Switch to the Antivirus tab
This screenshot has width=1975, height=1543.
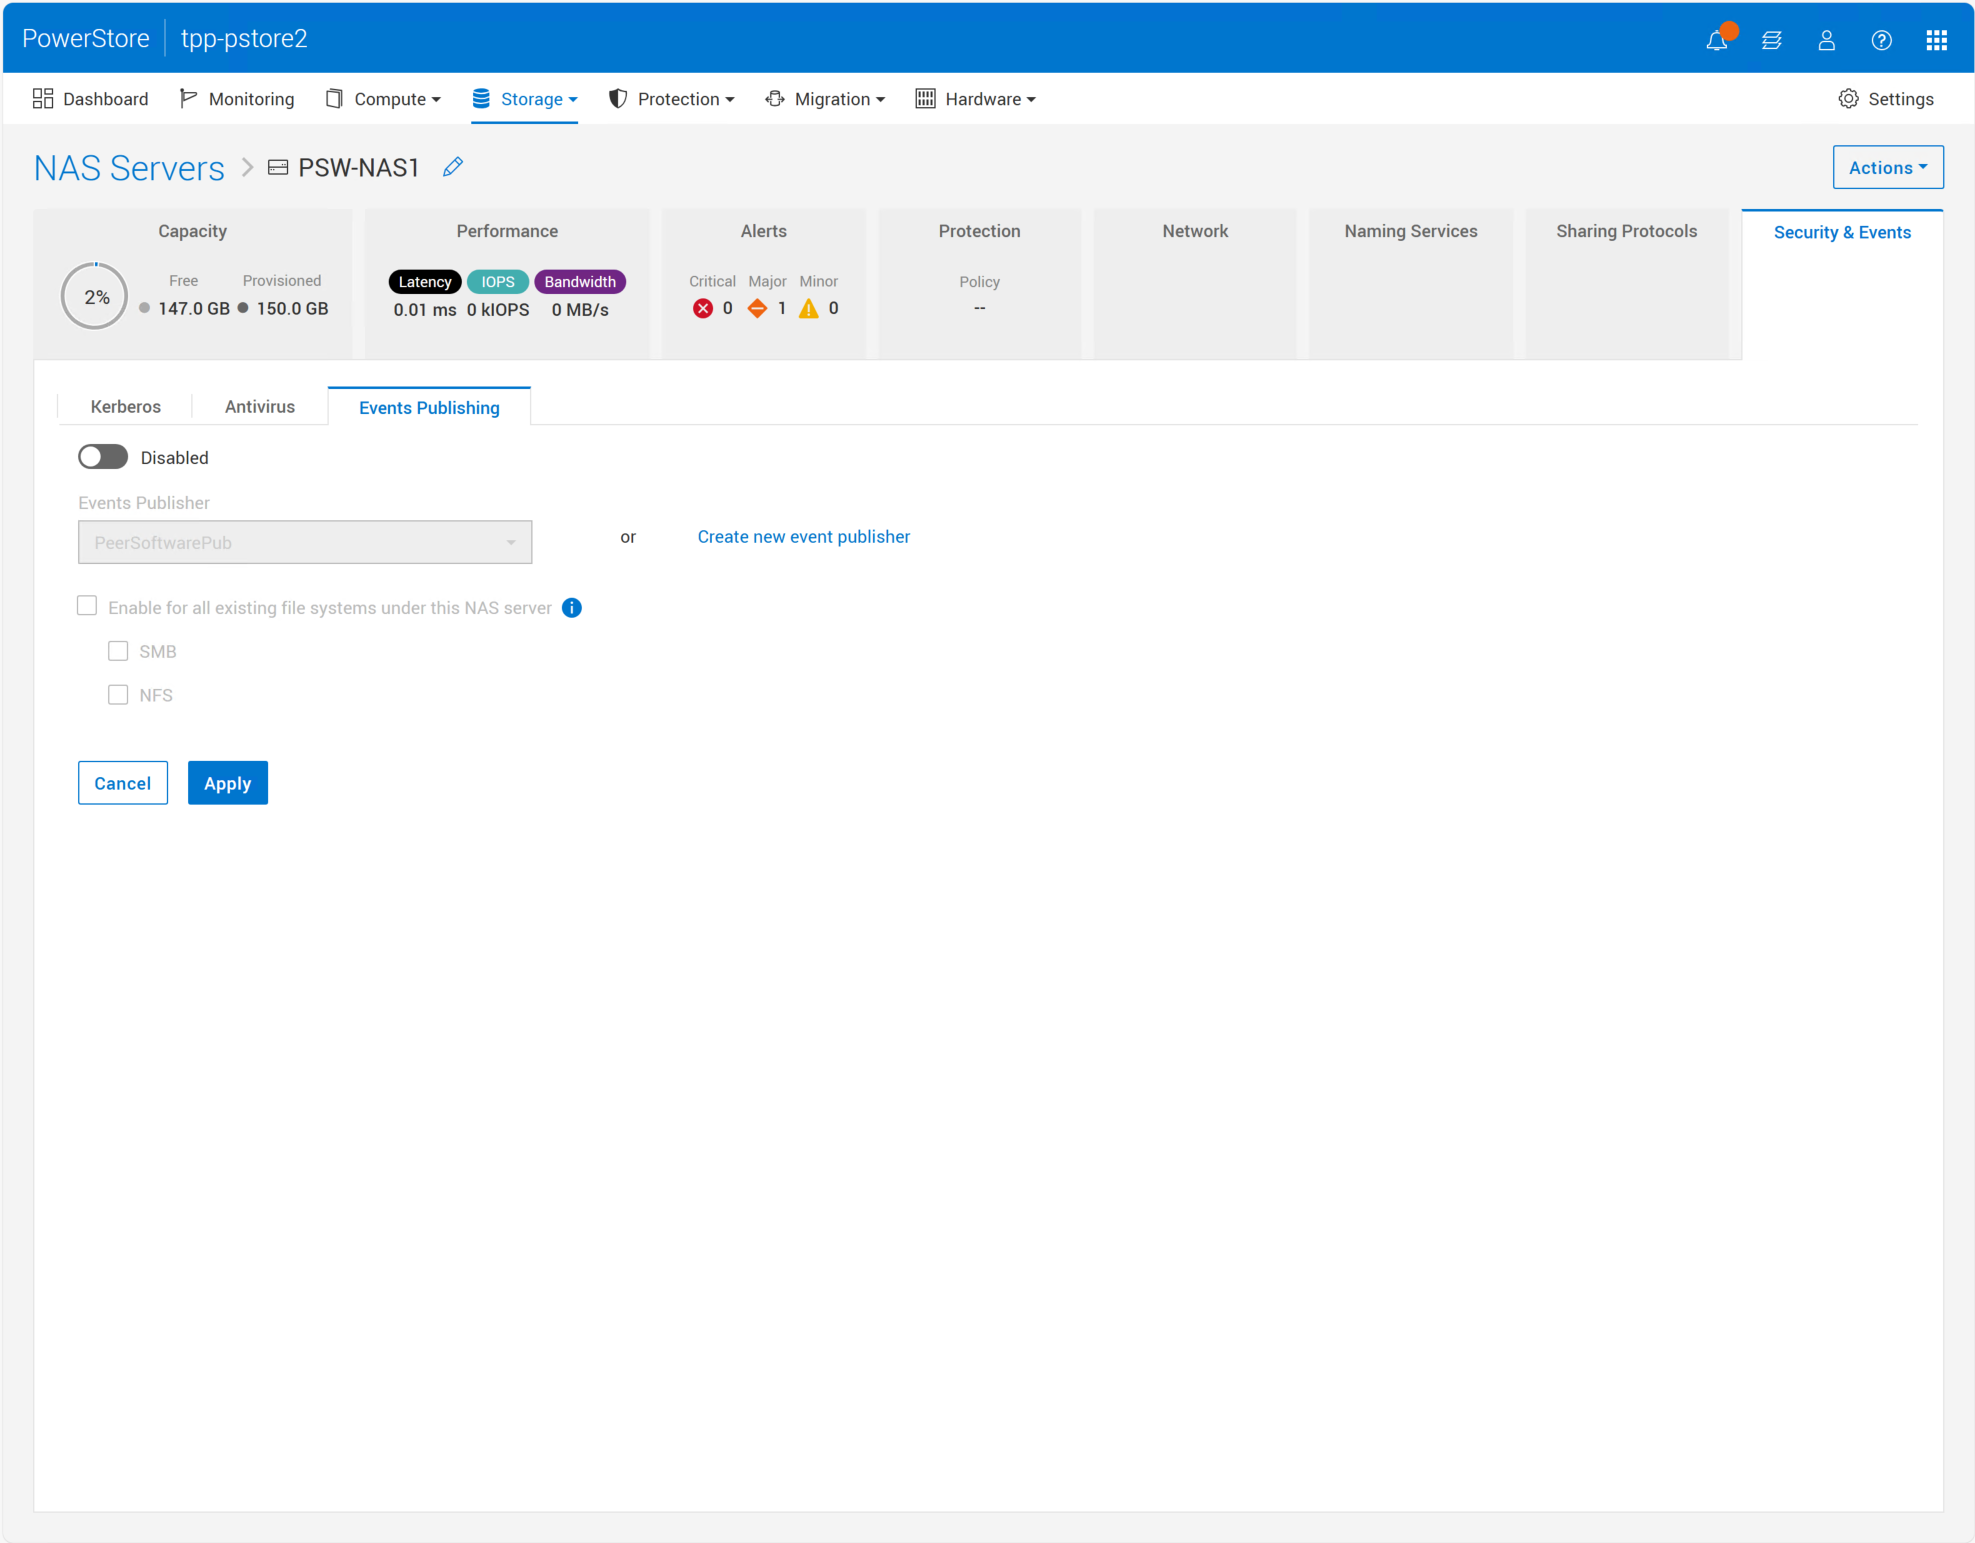click(x=260, y=407)
